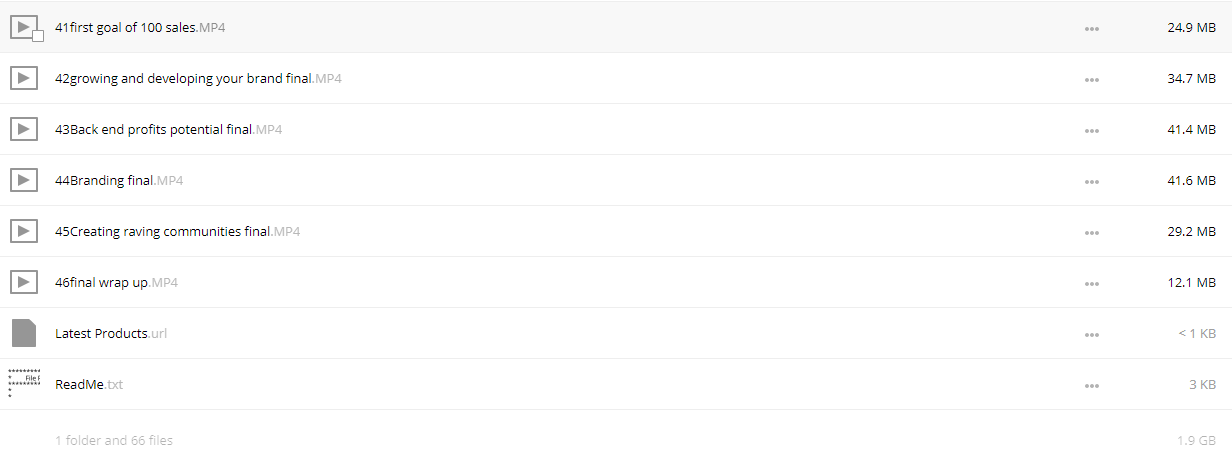This screenshot has height=469, width=1232.
Task: Open file 42growing and developing your brand final
Action: tap(198, 78)
